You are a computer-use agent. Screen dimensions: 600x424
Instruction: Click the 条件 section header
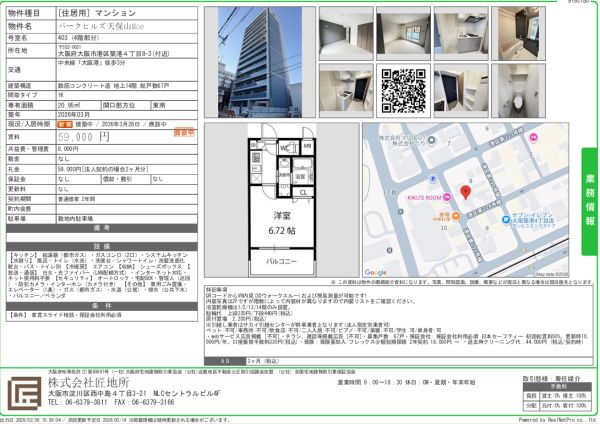[101, 306]
